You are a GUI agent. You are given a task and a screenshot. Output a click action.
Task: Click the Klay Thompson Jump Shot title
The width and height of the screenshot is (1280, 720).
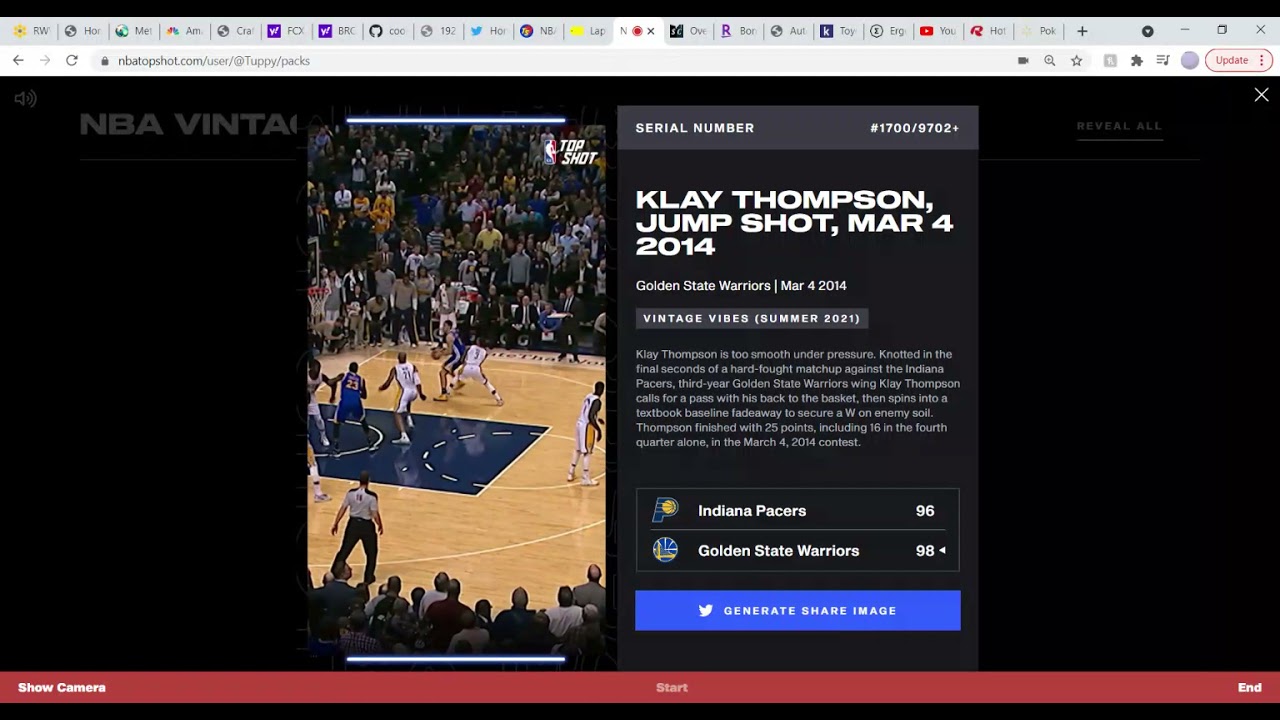pyautogui.click(x=795, y=222)
